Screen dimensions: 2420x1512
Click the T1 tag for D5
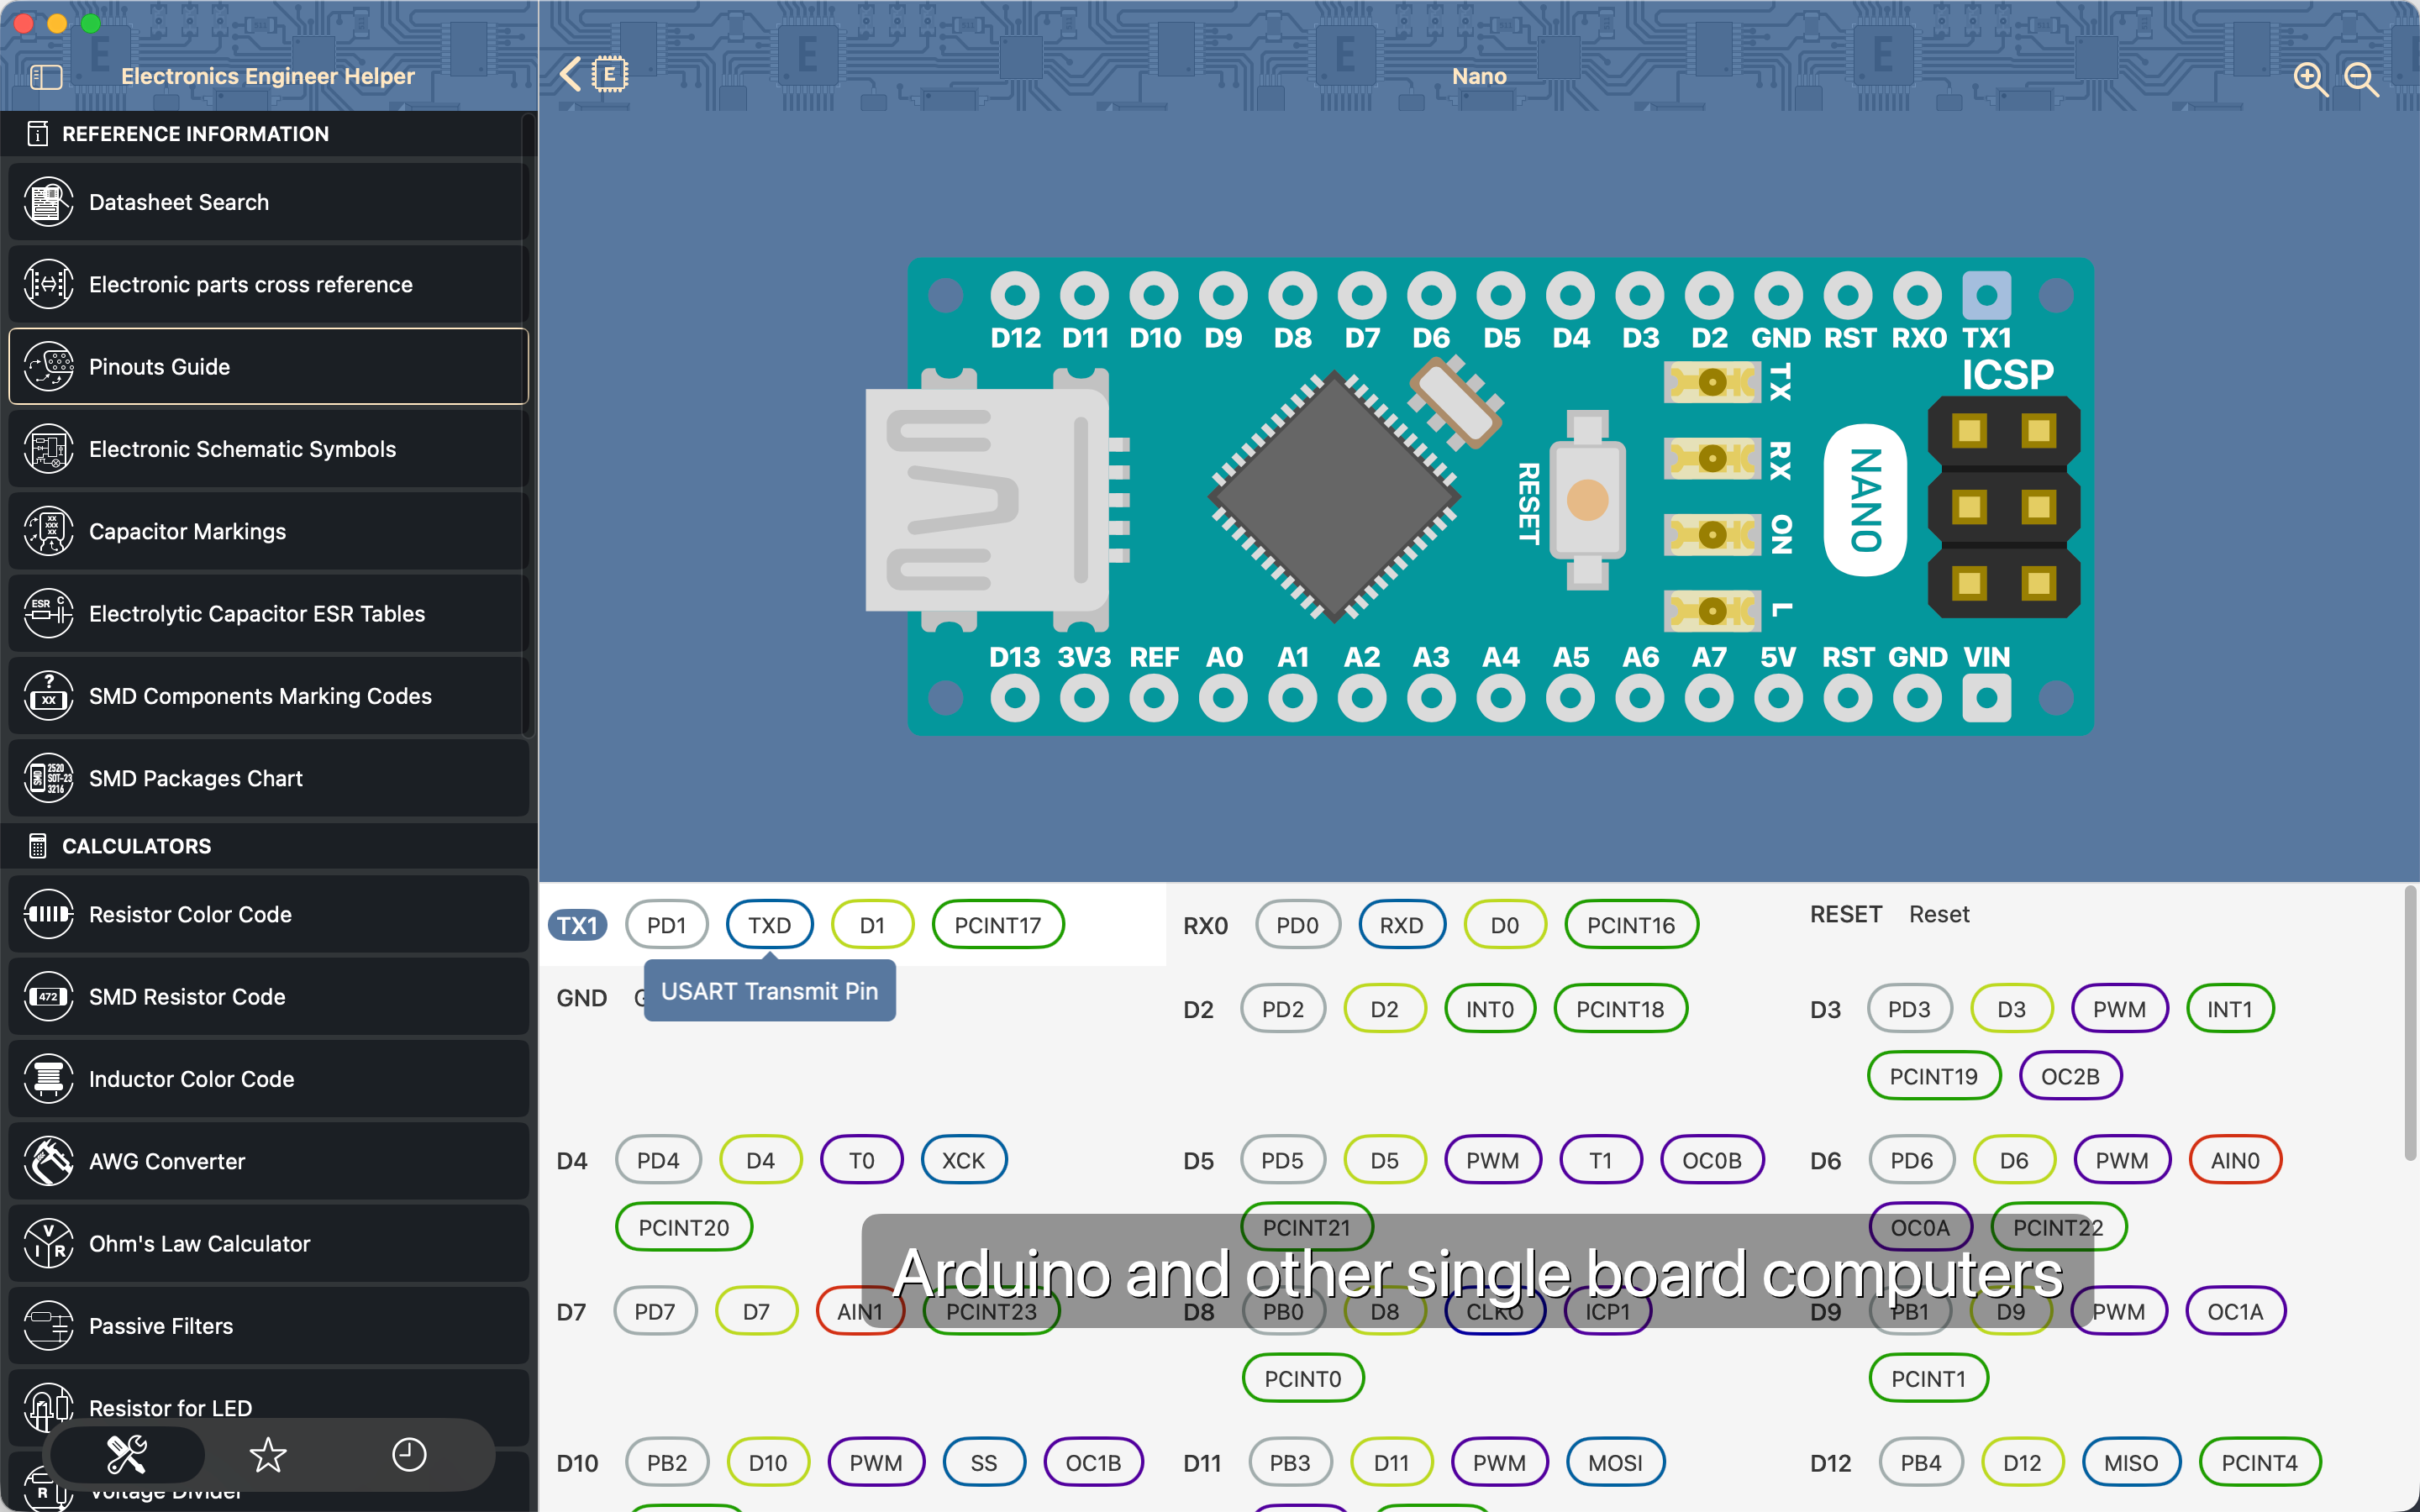point(1600,1160)
